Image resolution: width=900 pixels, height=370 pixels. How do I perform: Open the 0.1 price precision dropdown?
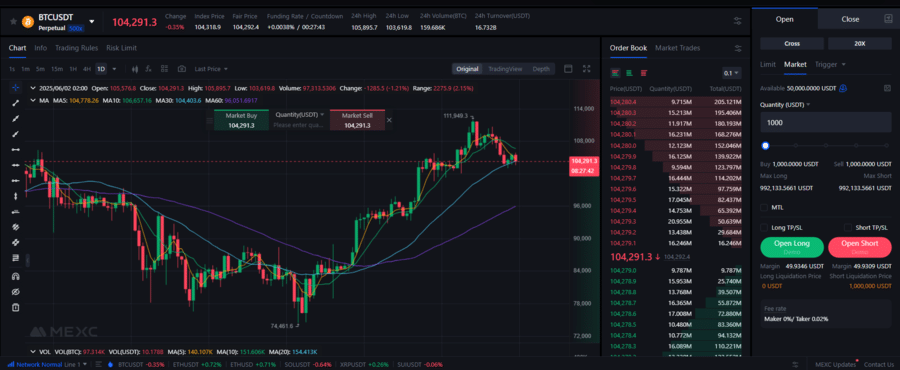[x=732, y=73]
